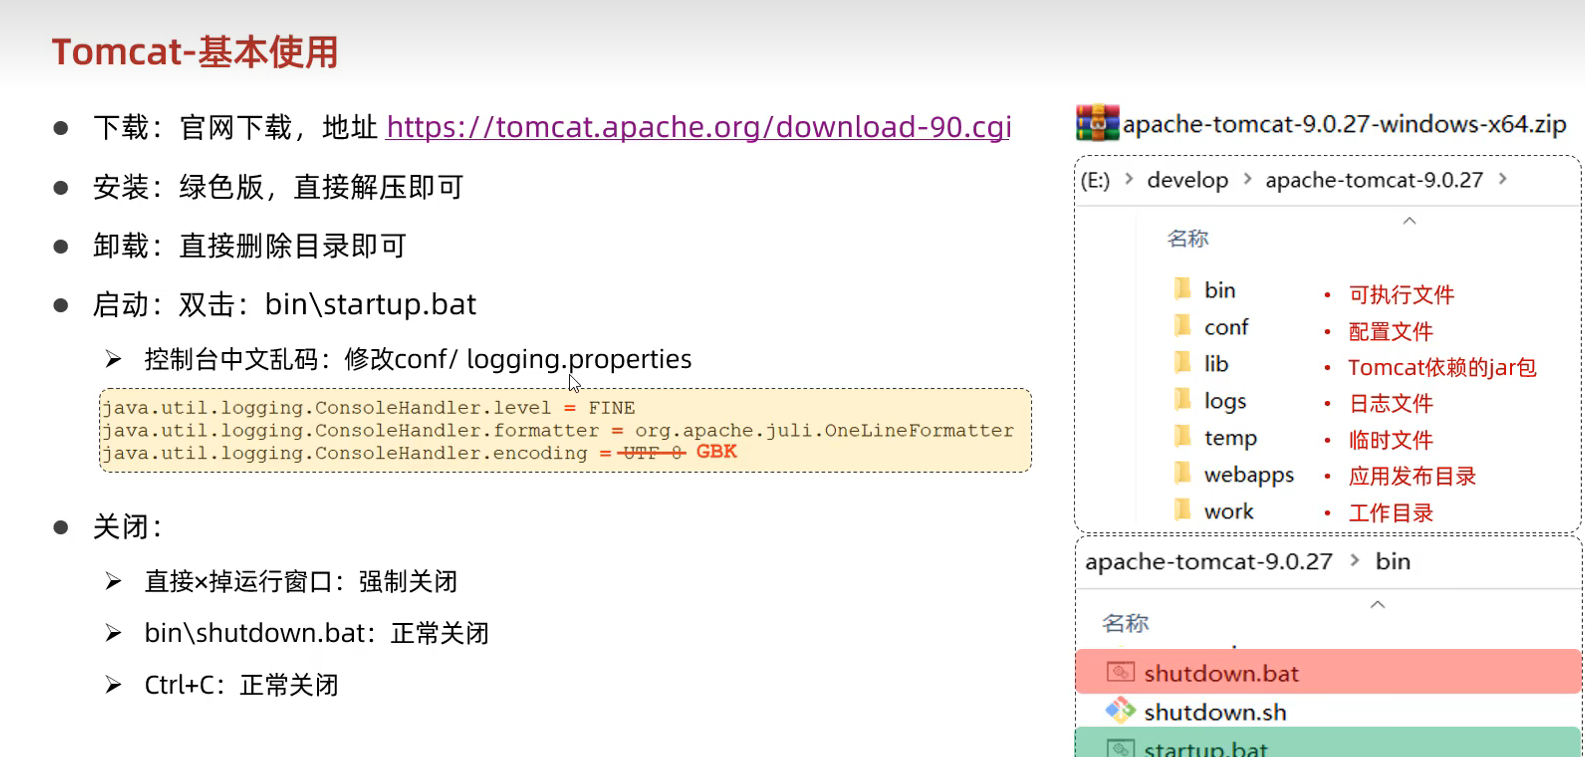Click the ConsoleHandler.formatter code line
The height and width of the screenshot is (757, 1585).
[x=558, y=430]
